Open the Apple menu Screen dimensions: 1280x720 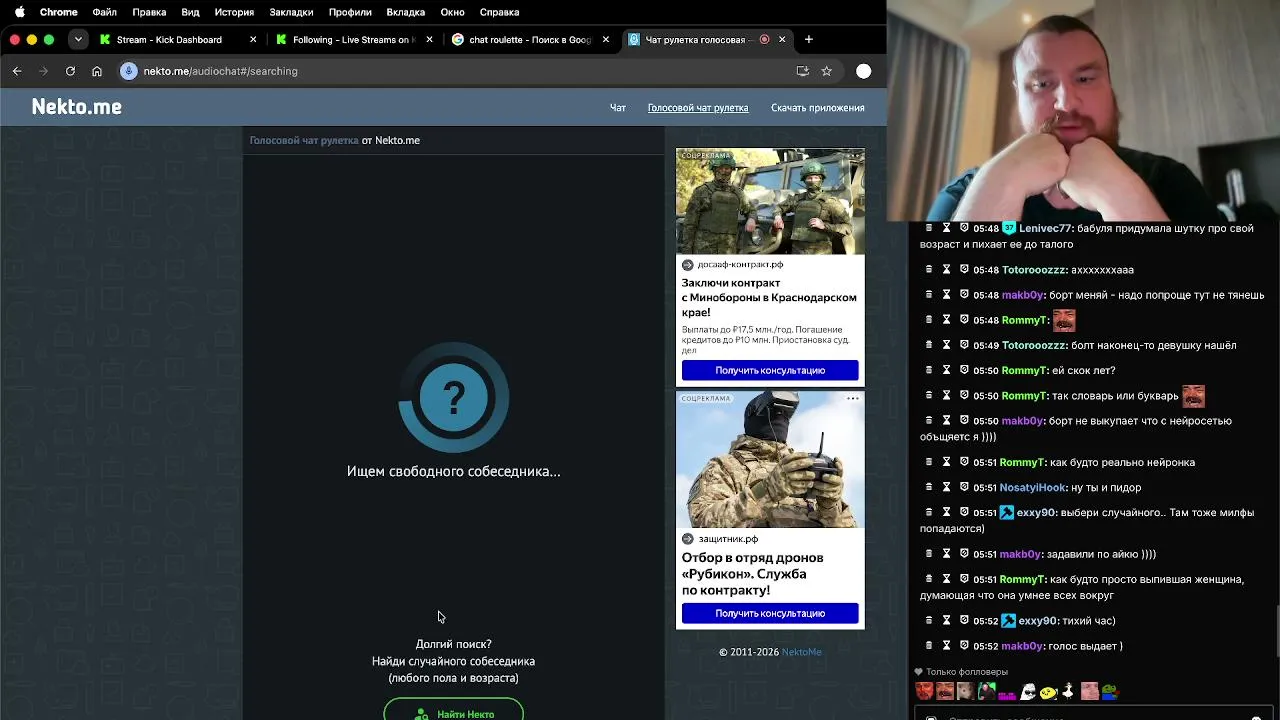coord(19,12)
